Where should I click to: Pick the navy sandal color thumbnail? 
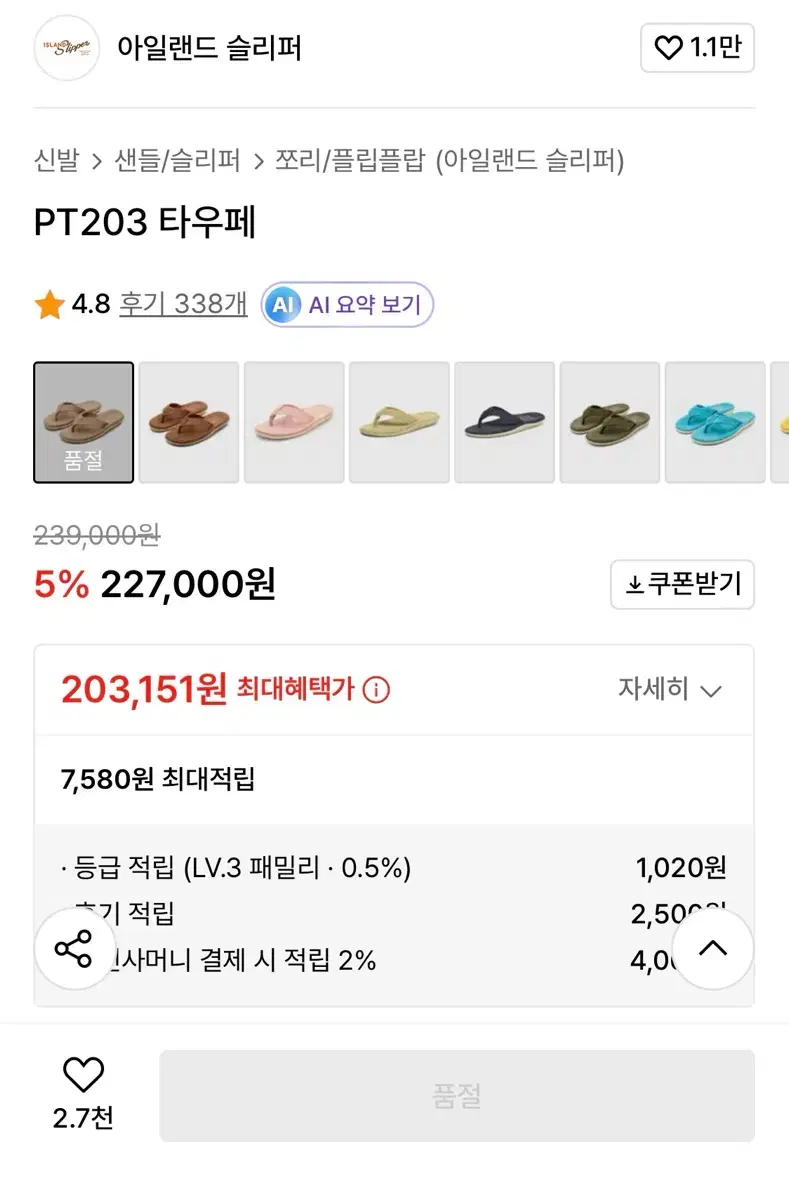click(505, 422)
